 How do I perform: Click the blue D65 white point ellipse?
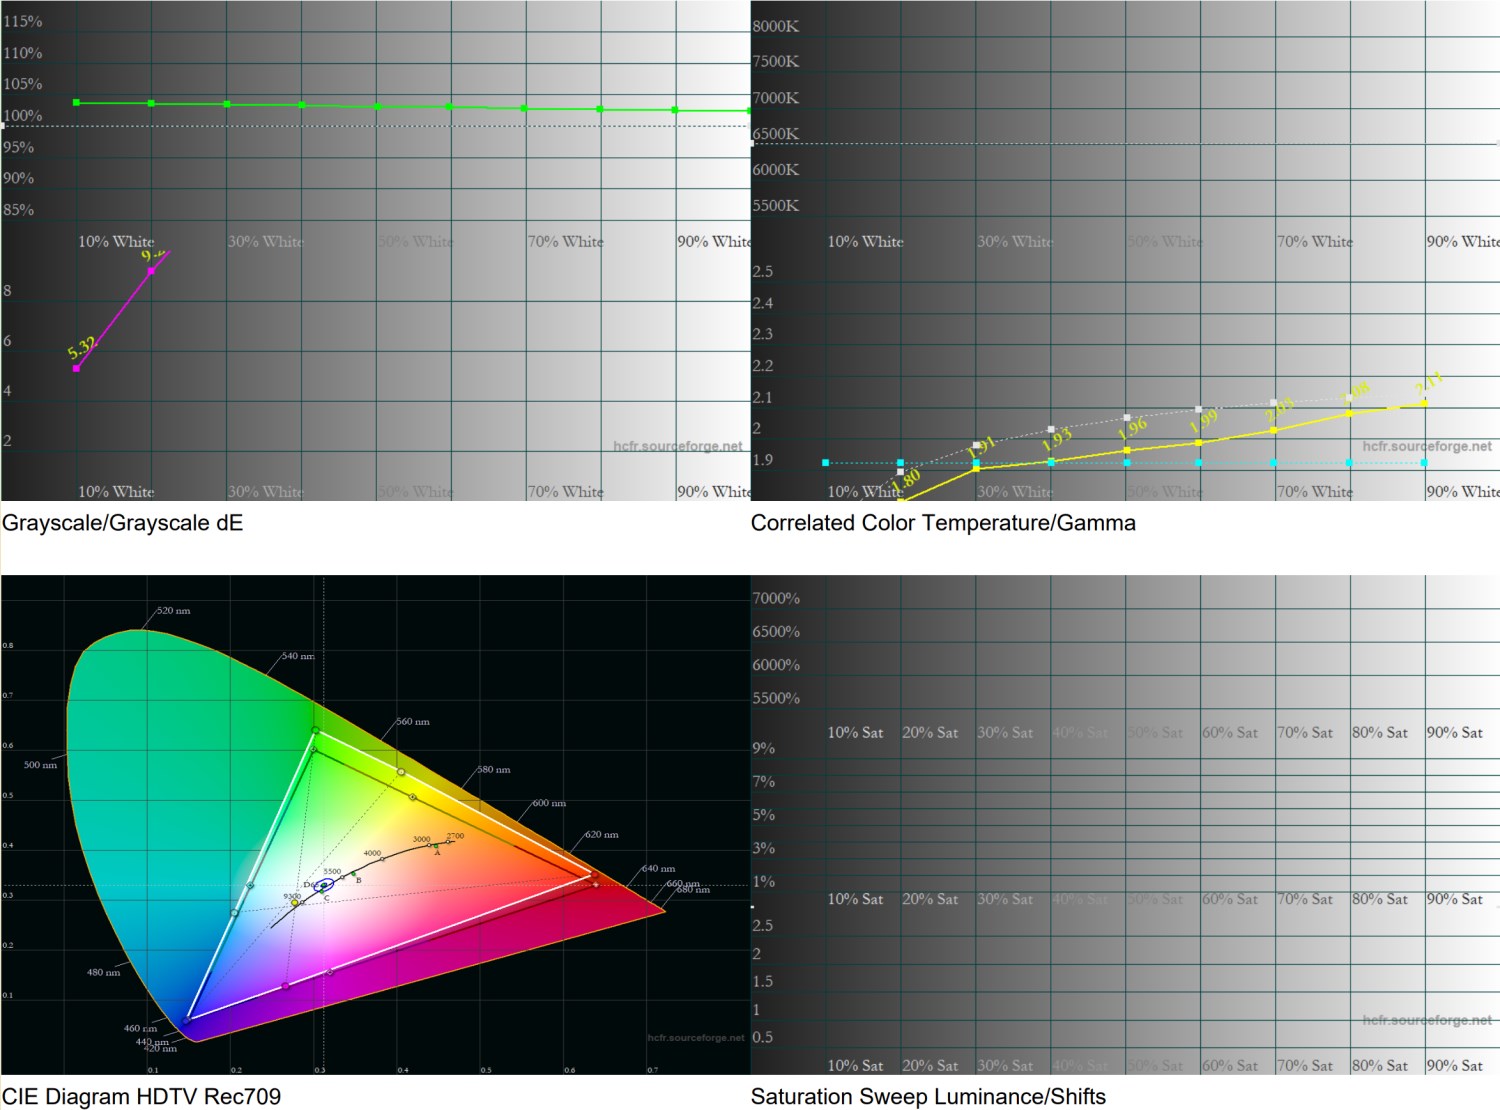click(325, 885)
